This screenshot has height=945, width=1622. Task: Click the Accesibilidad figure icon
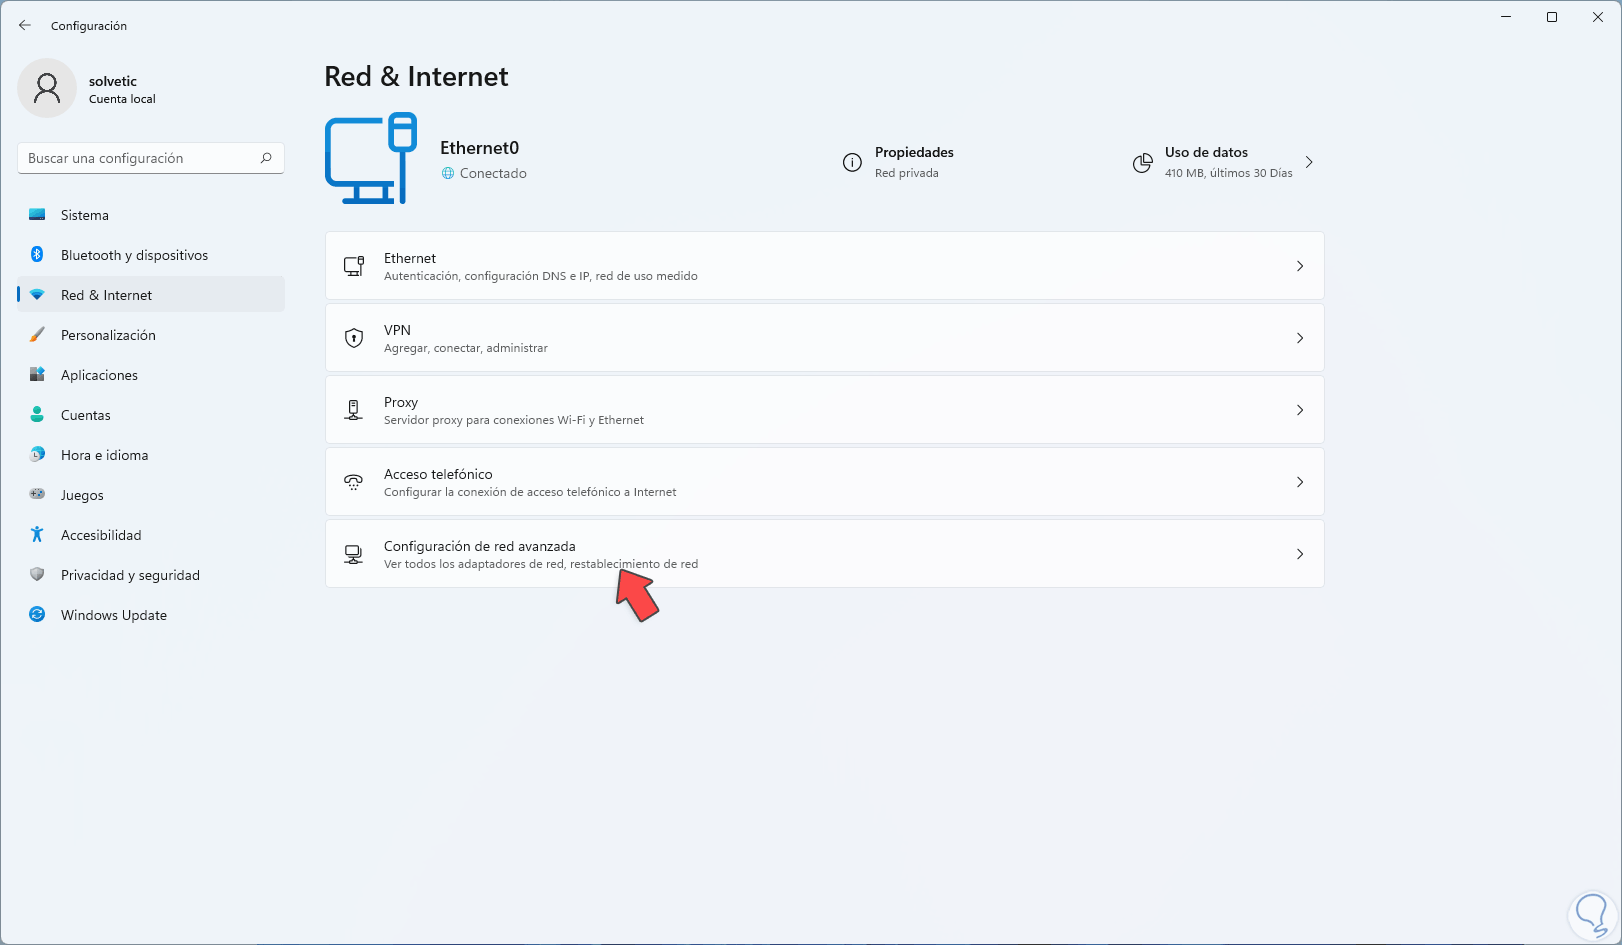tap(37, 535)
